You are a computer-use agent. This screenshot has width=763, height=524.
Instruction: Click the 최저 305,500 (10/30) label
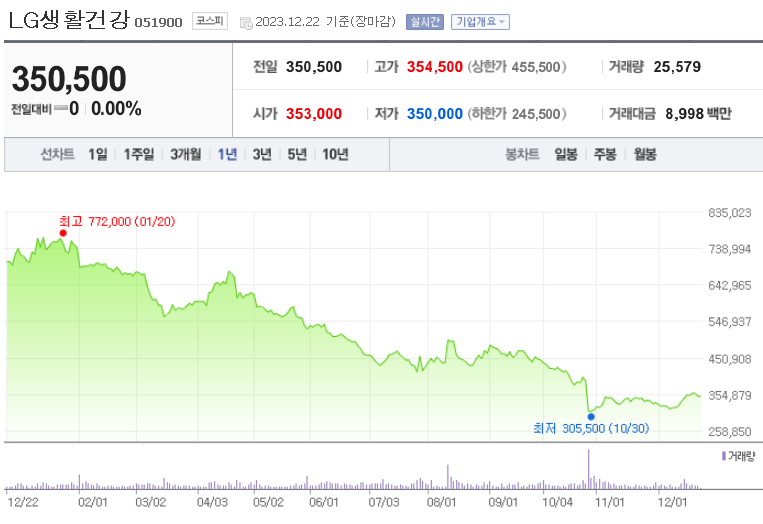coord(591,429)
